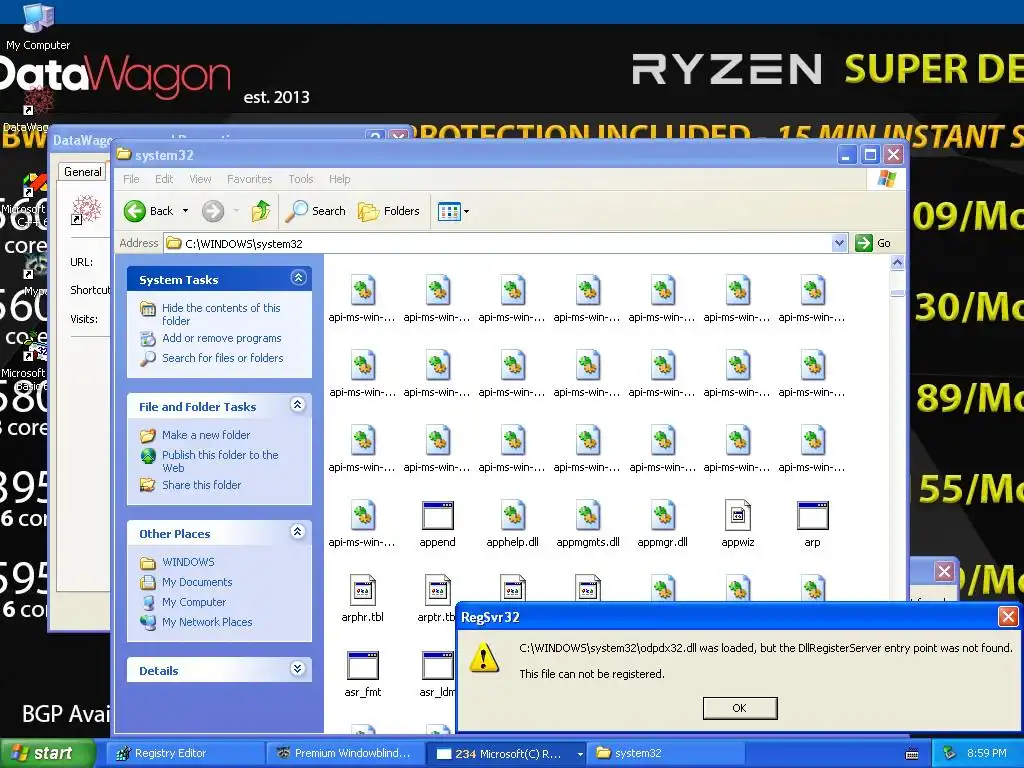Click Add or remove programs link
Image resolution: width=1024 pixels, height=768 pixels.
(221, 338)
